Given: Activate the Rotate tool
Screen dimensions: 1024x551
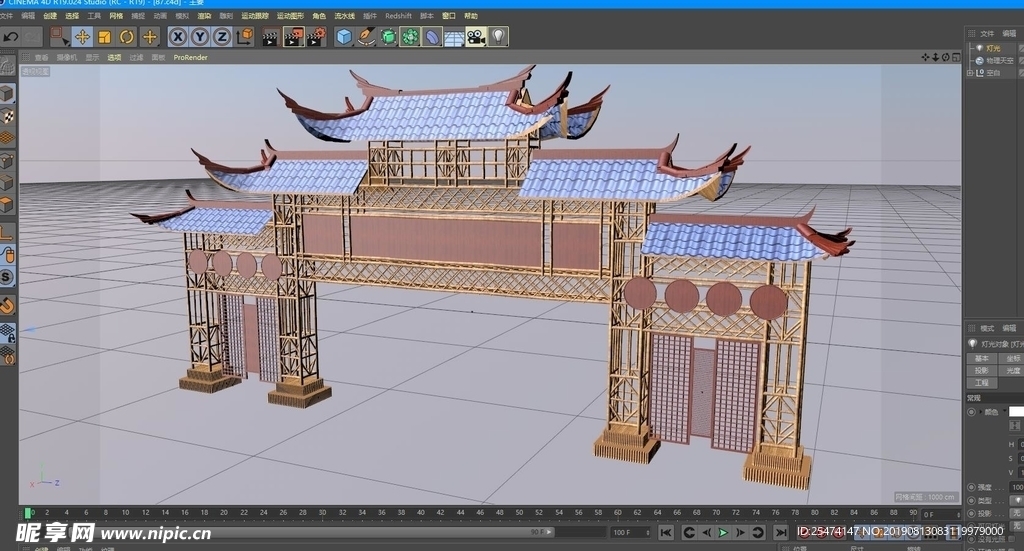Looking at the screenshot, I should (127, 37).
